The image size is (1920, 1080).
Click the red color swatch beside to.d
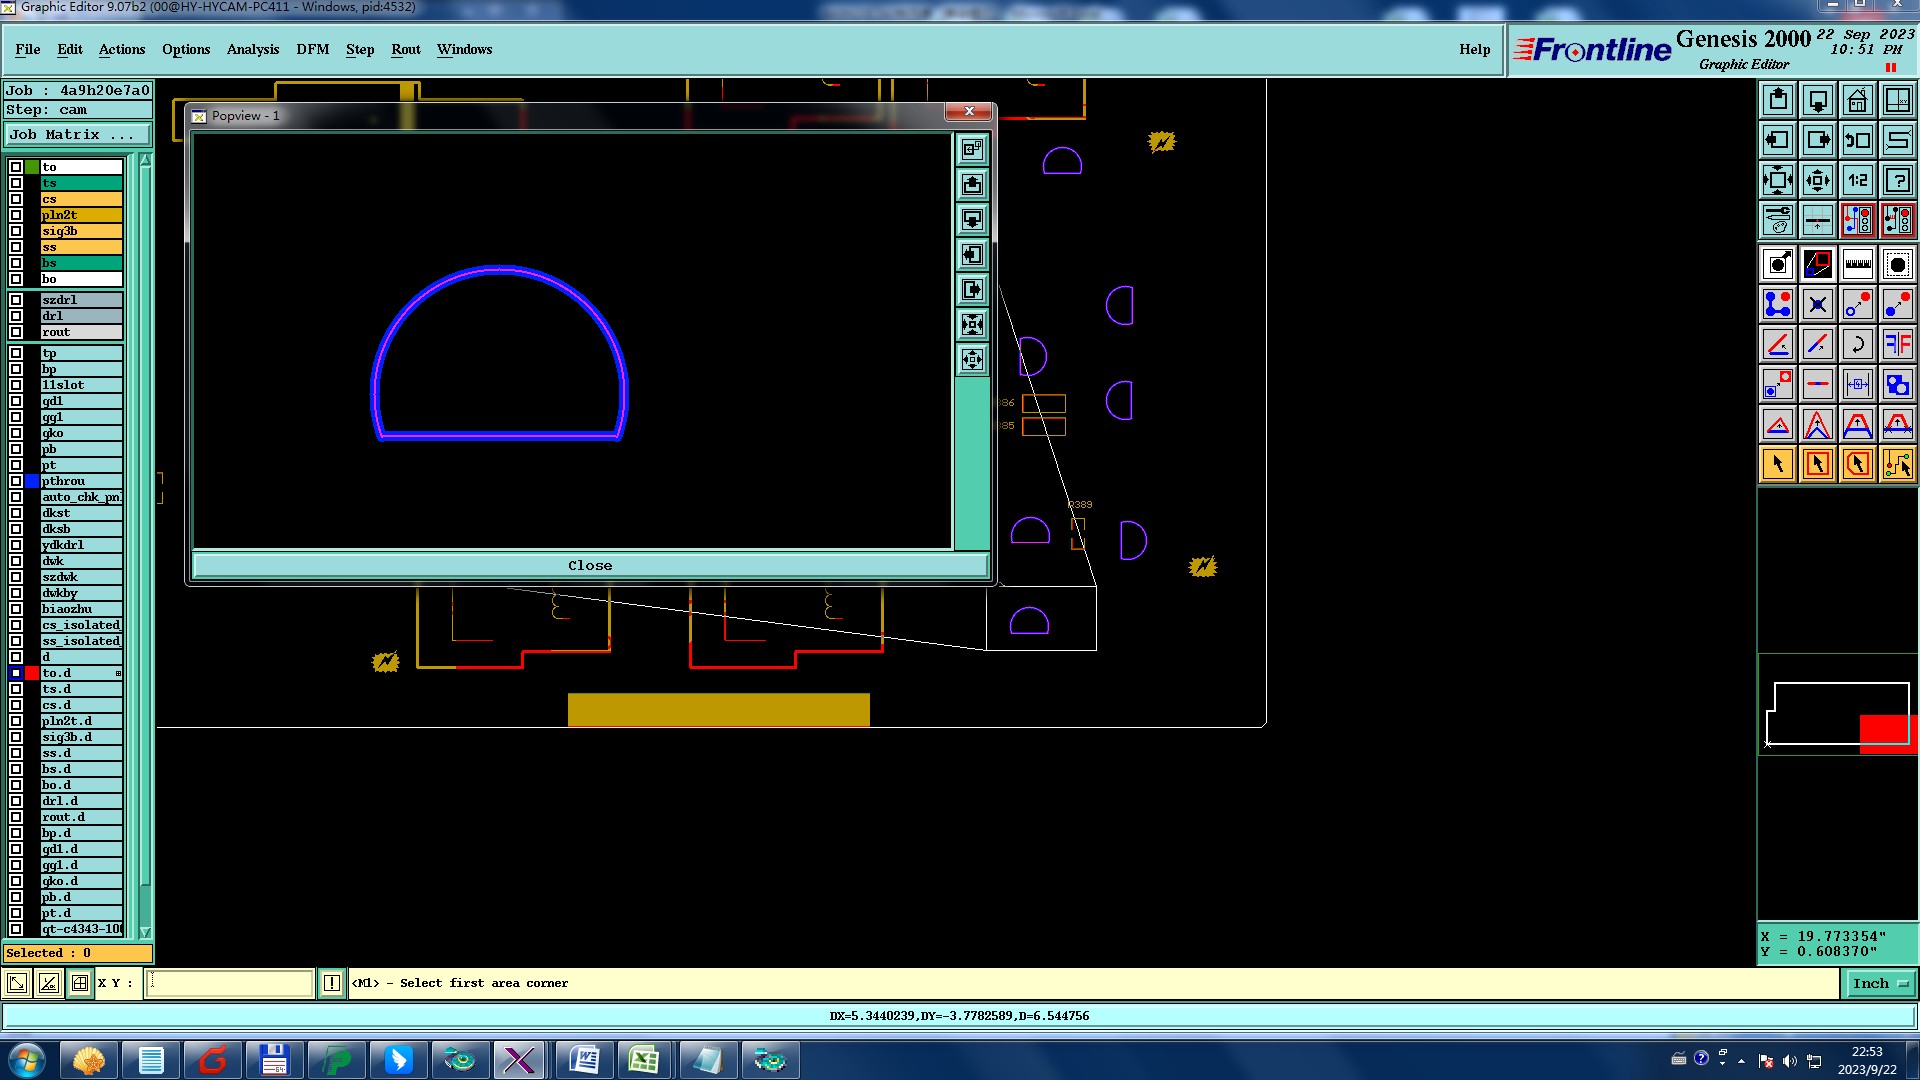[32, 673]
